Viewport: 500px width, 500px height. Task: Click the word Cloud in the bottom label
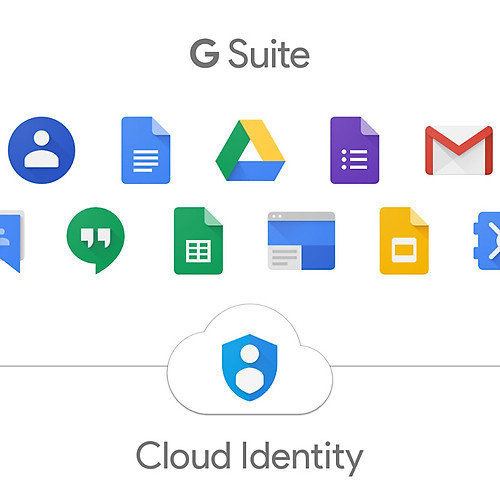(183, 455)
